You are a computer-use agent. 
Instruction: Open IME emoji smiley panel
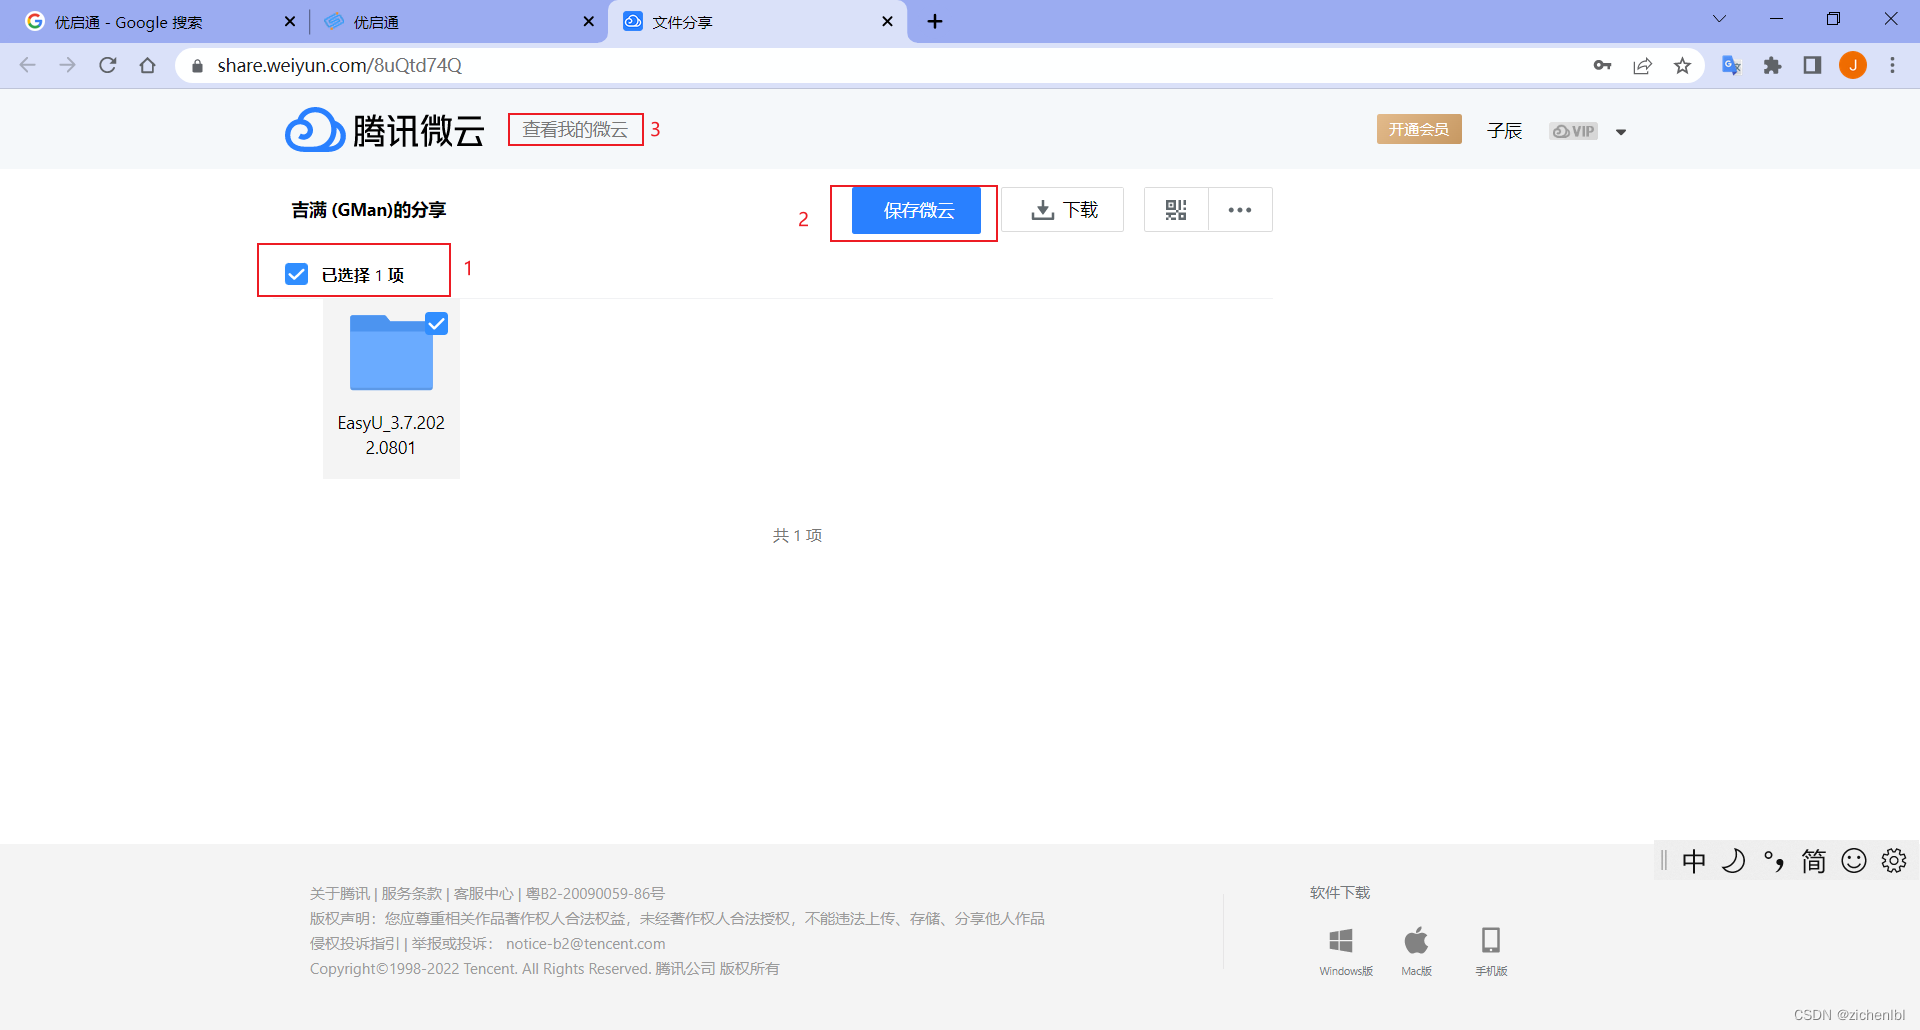pyautogui.click(x=1854, y=861)
